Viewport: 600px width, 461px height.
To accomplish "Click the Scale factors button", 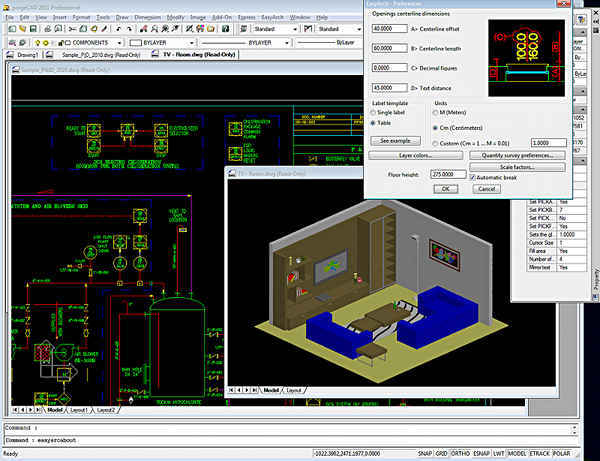I will (x=517, y=167).
